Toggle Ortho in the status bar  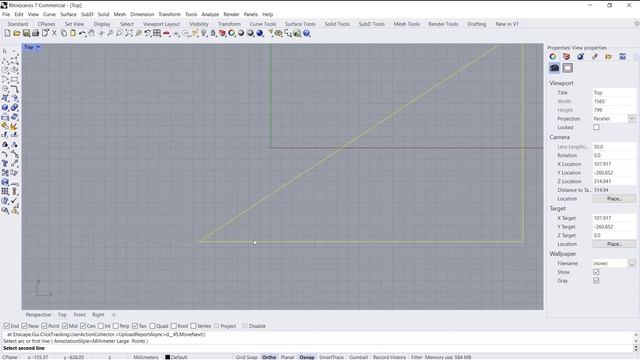[269, 357]
